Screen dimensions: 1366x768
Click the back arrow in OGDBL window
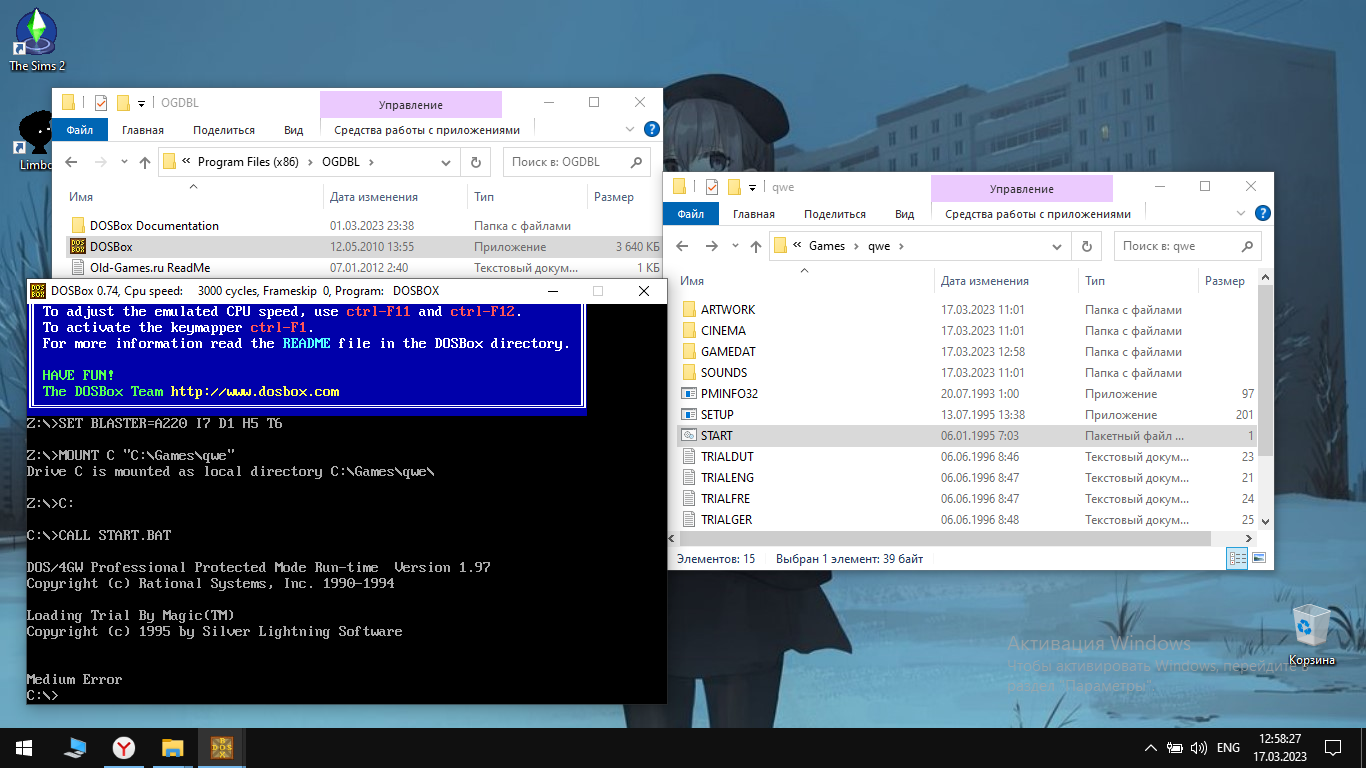(x=71, y=162)
